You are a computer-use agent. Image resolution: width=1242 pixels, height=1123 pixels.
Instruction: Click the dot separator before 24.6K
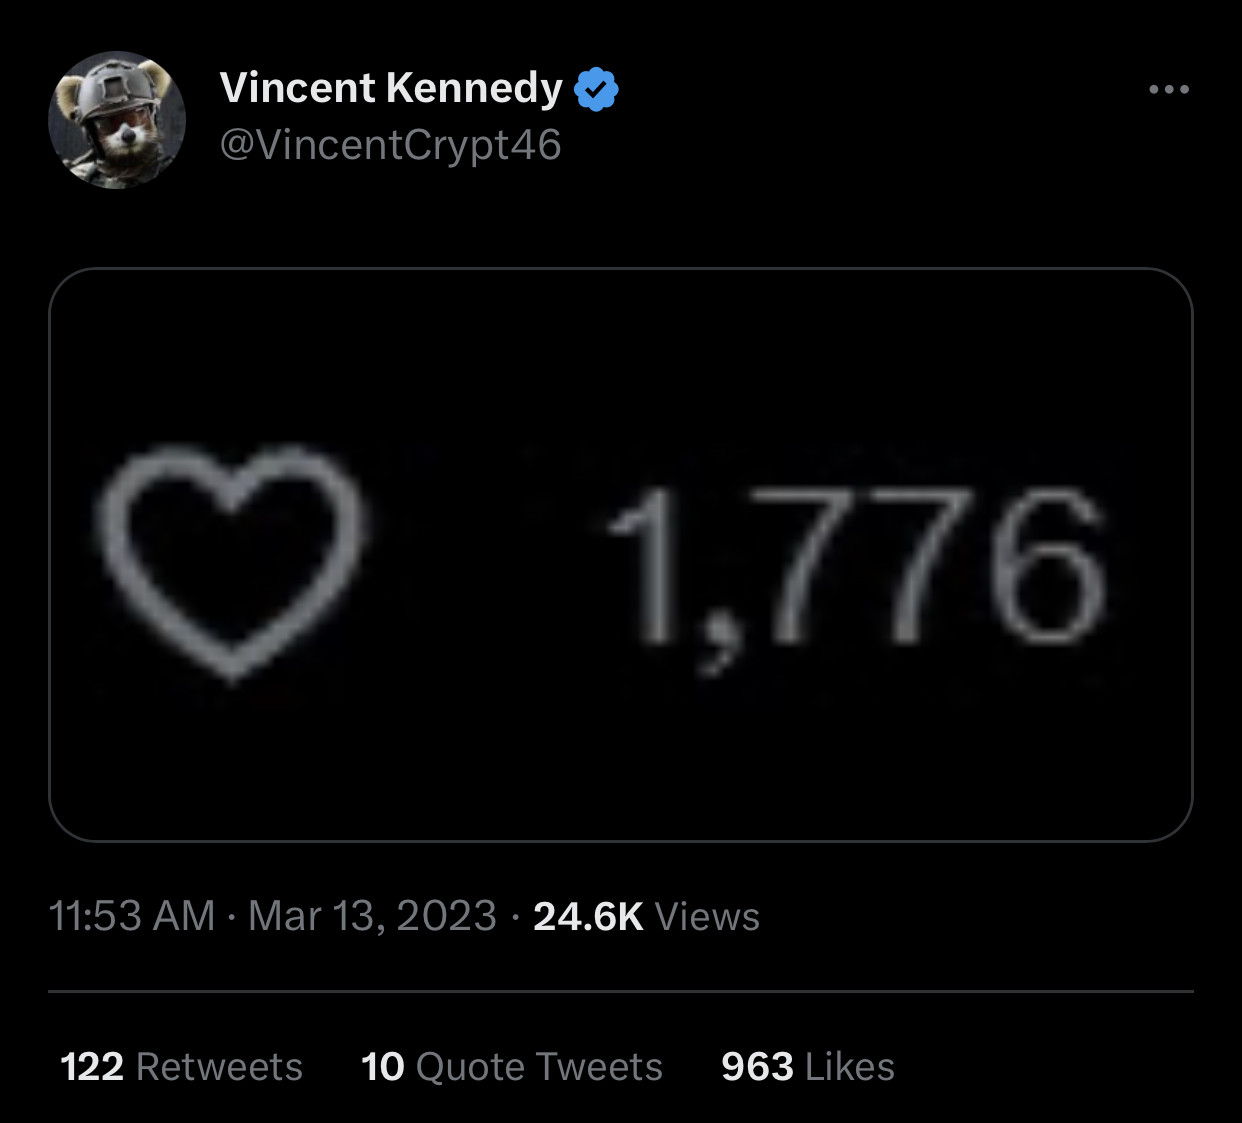(514, 917)
